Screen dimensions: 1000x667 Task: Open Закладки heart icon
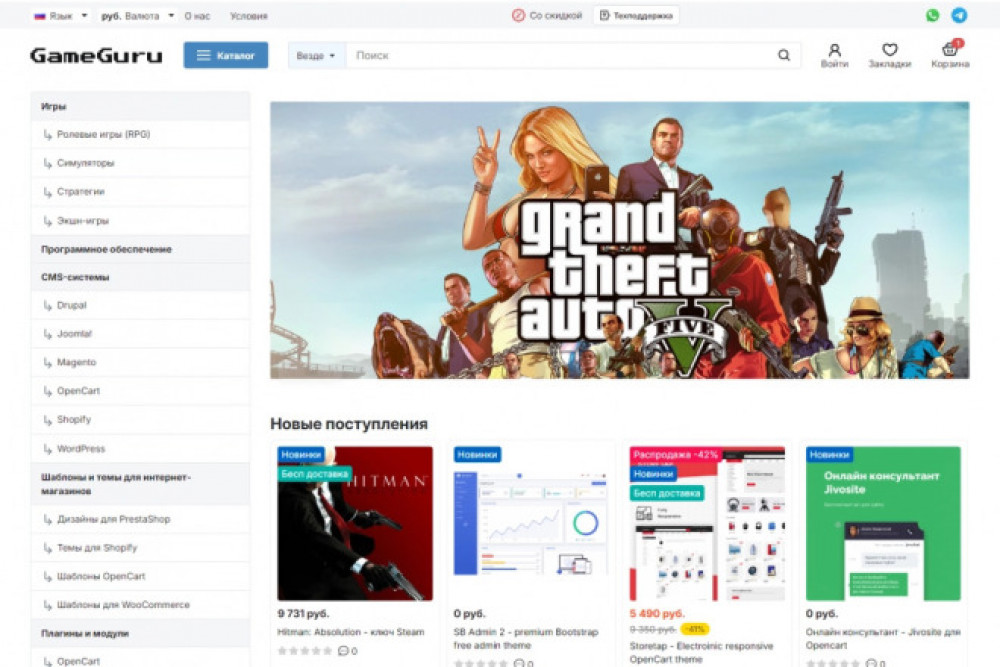coord(890,55)
